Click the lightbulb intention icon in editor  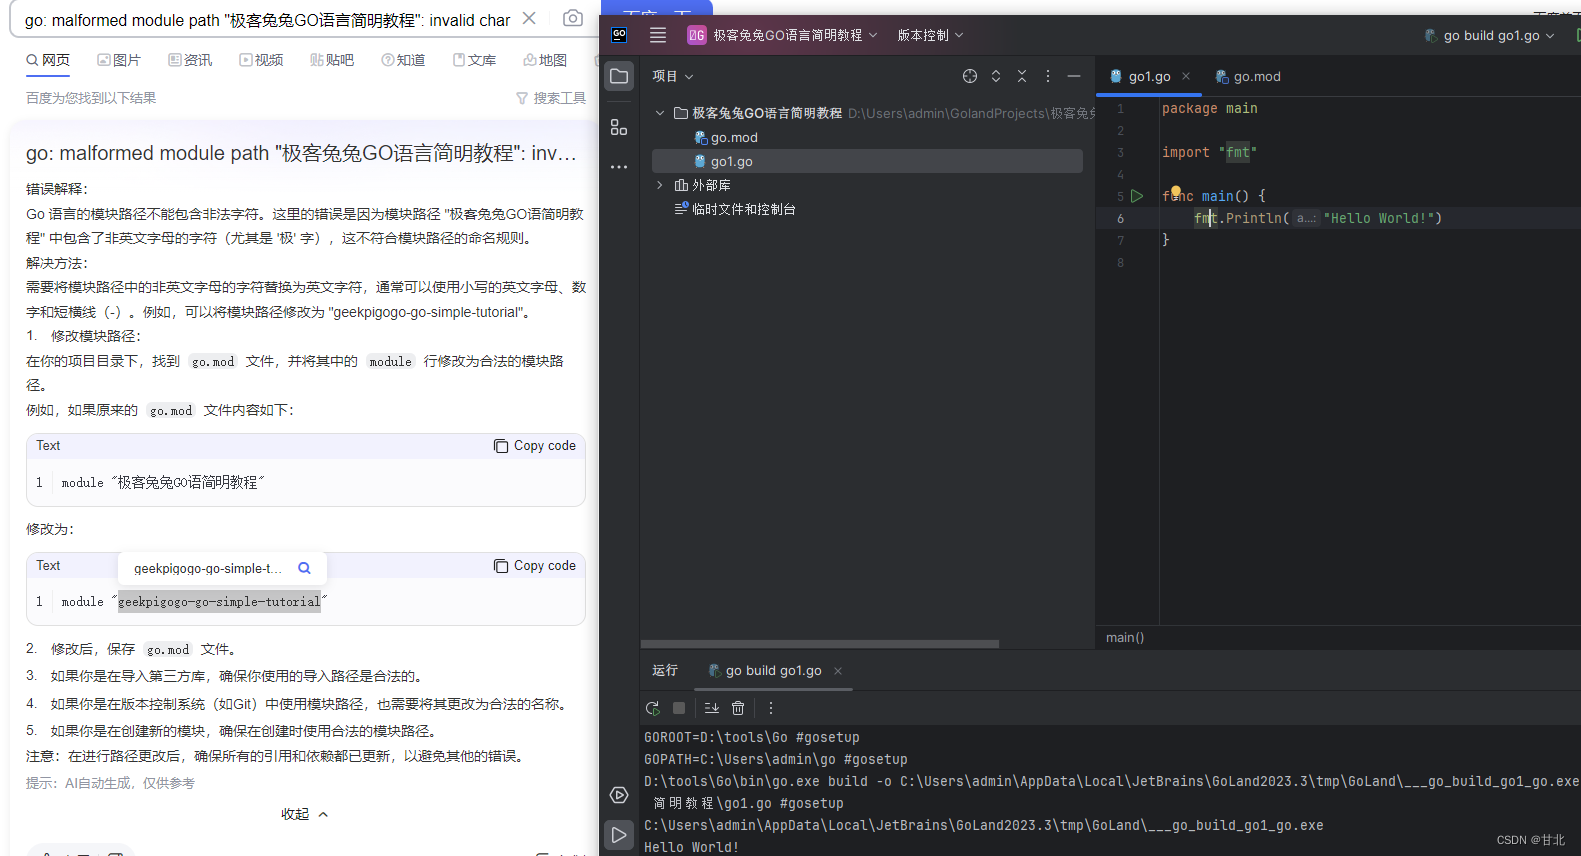point(1176,191)
